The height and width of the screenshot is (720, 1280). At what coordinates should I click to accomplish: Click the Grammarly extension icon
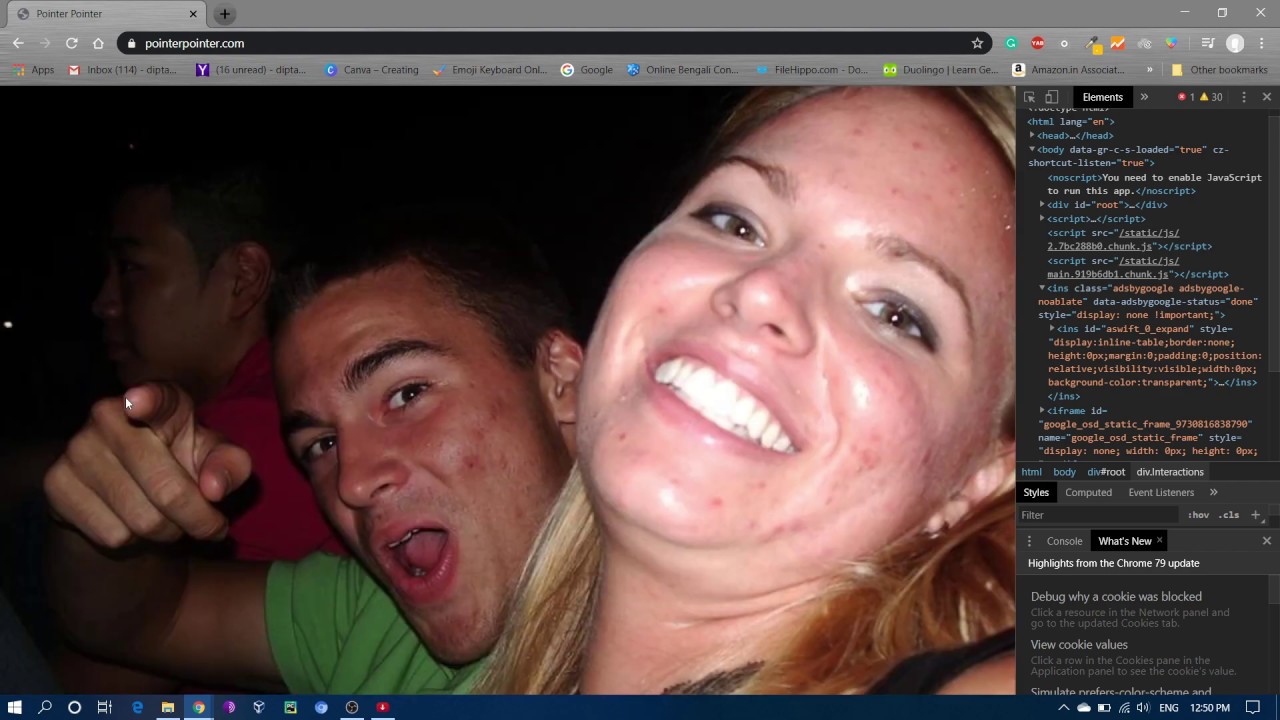1011,43
